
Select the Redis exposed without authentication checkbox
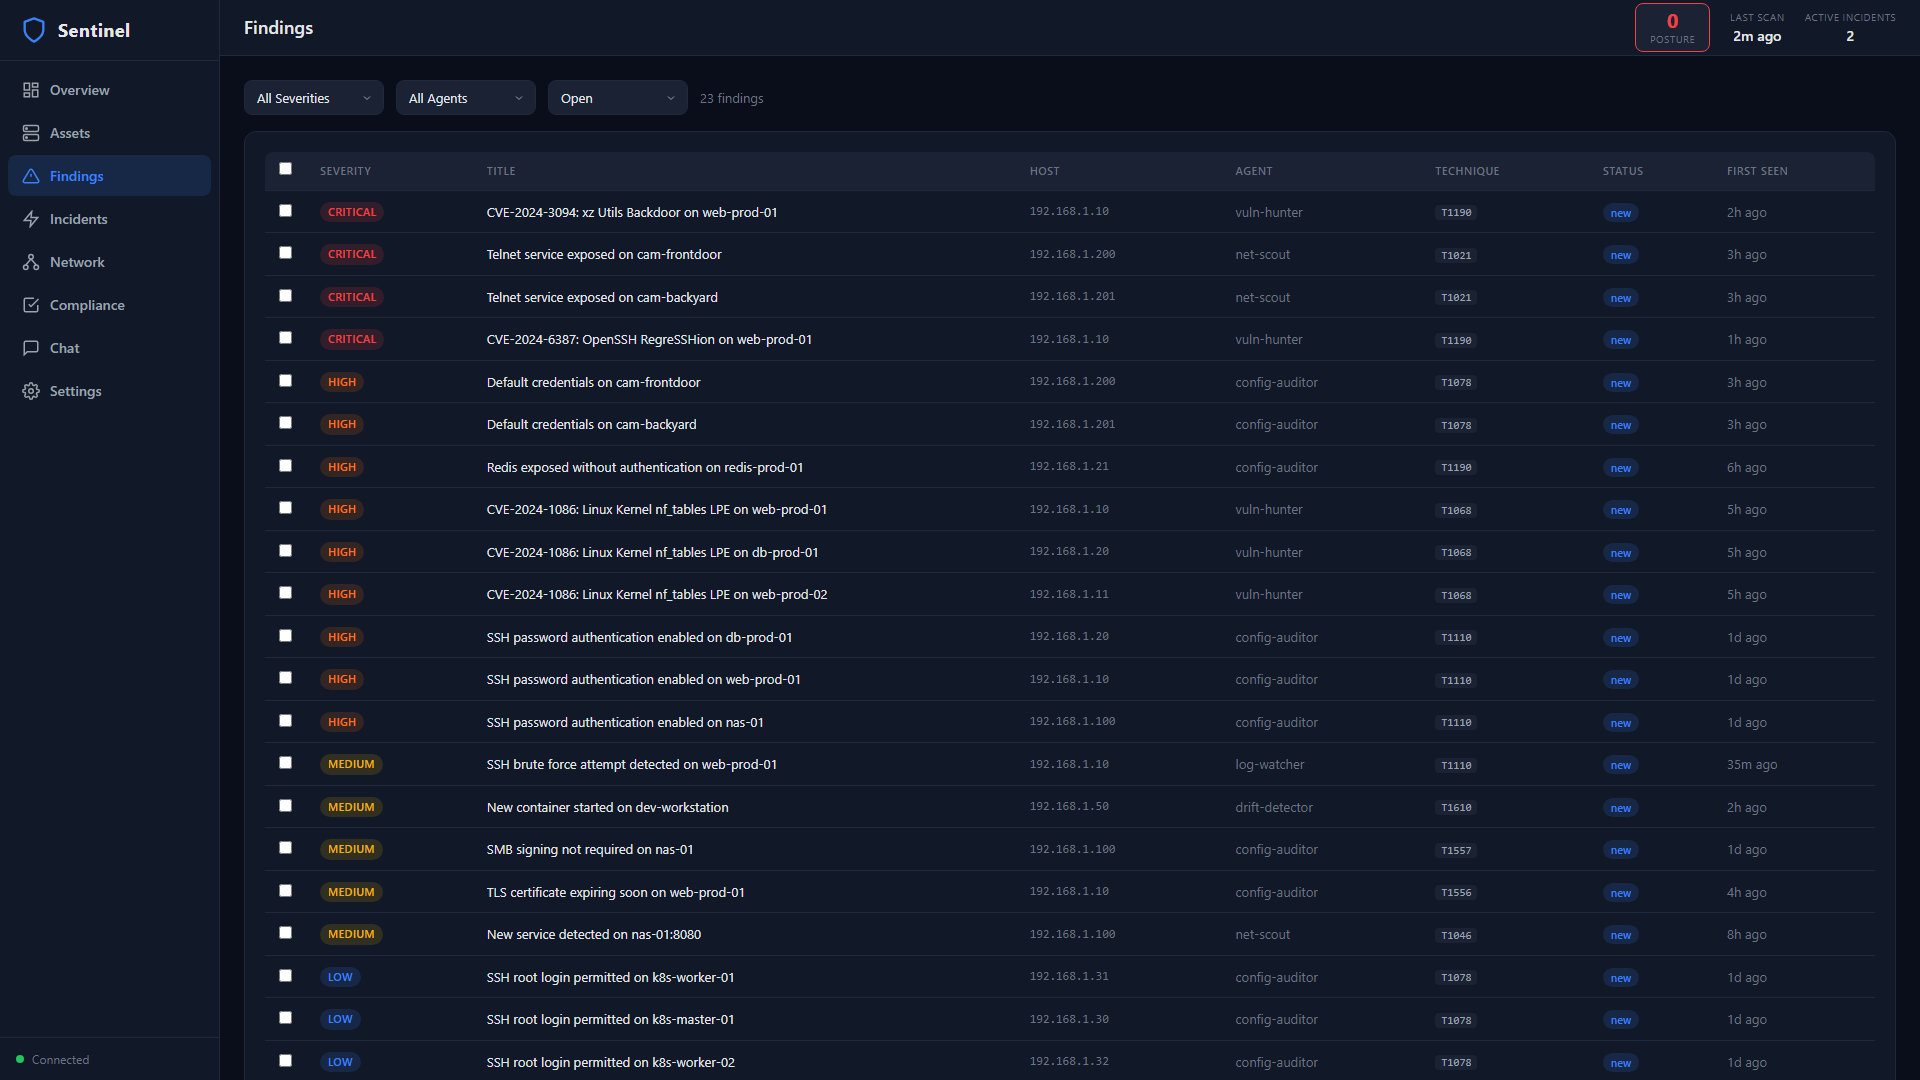(x=285, y=466)
